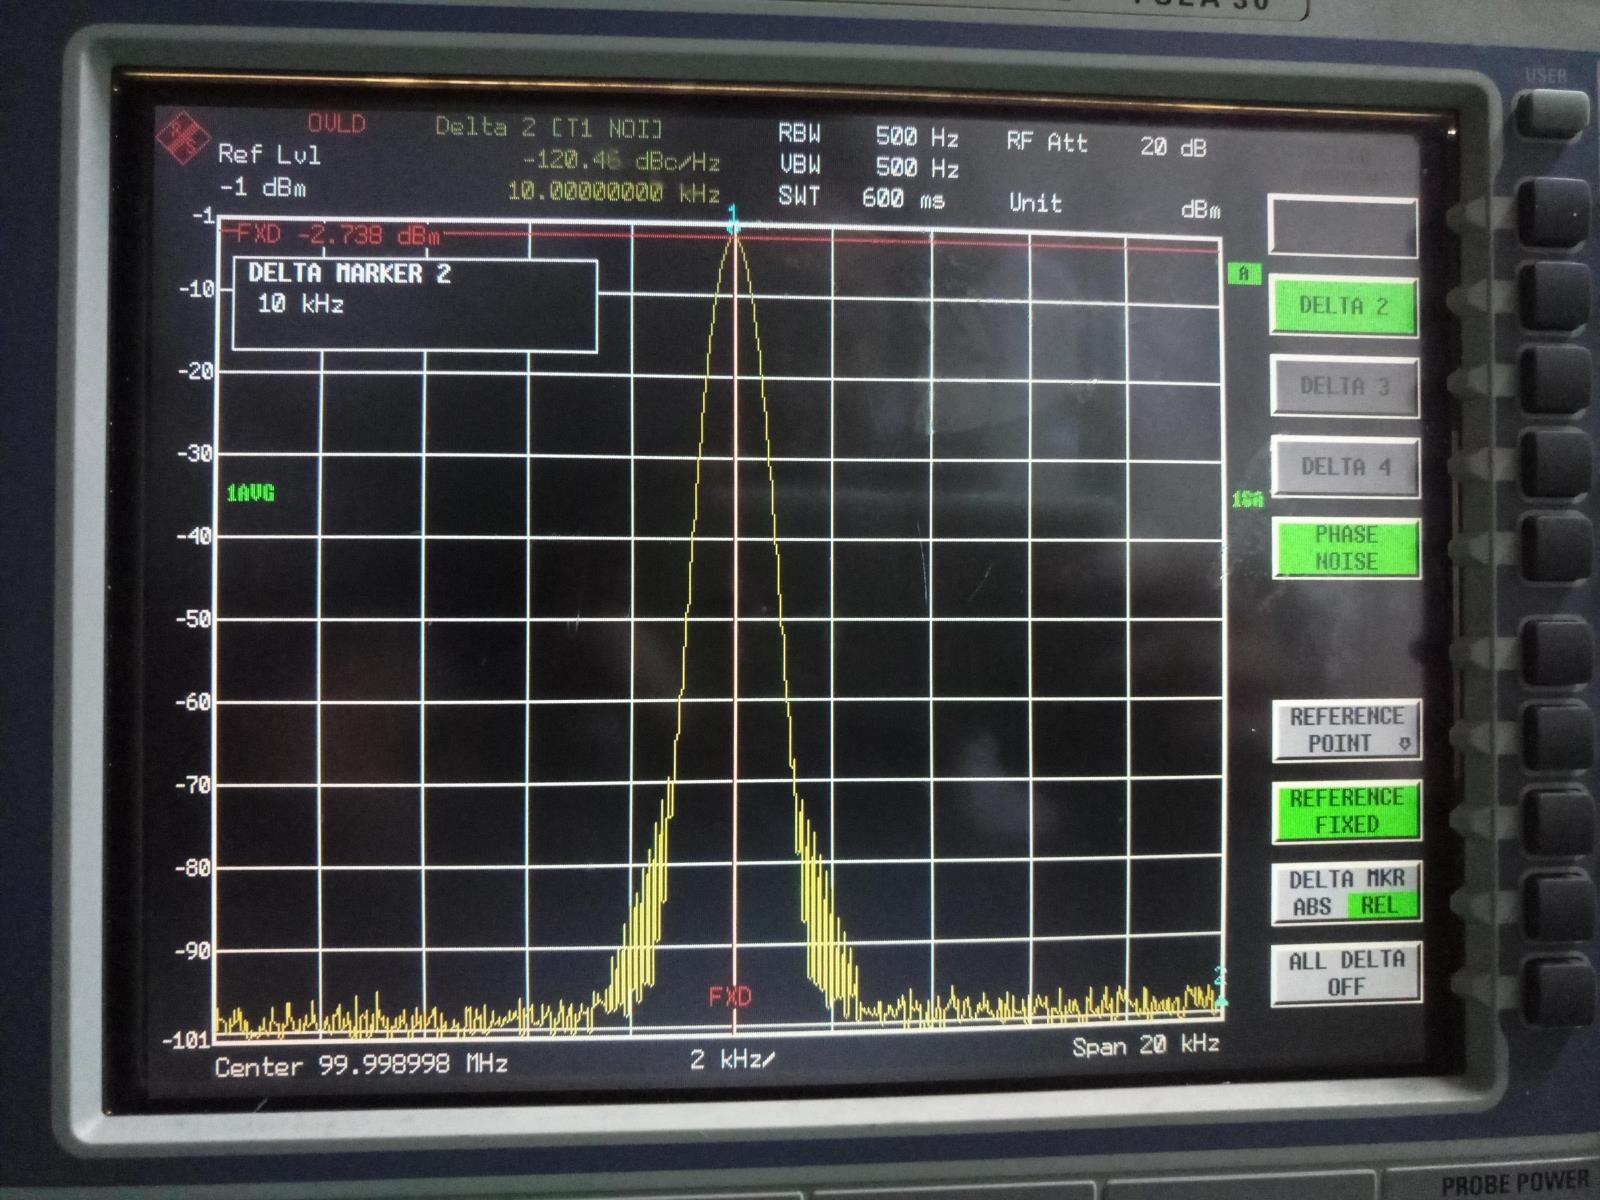This screenshot has width=1600, height=1200.
Task: Select marker 1 at the carrier peak
Action: 733,220
